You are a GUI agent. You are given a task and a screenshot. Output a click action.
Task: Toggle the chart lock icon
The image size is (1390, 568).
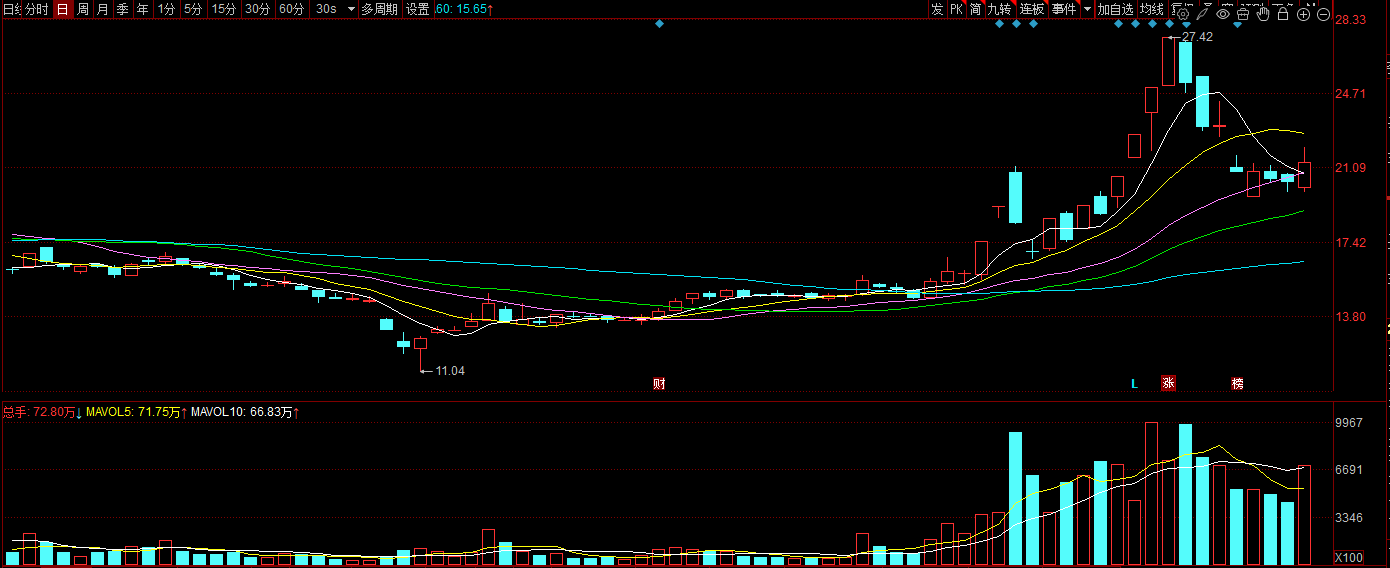pos(1283,14)
